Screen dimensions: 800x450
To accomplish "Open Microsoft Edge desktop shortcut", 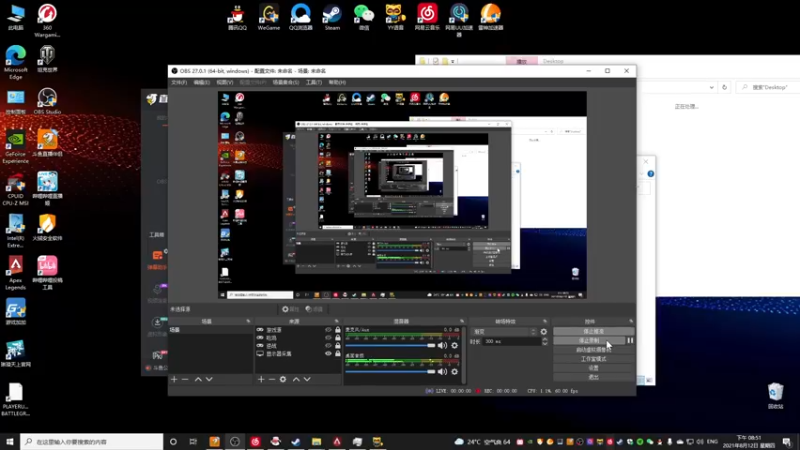I will tap(16, 62).
